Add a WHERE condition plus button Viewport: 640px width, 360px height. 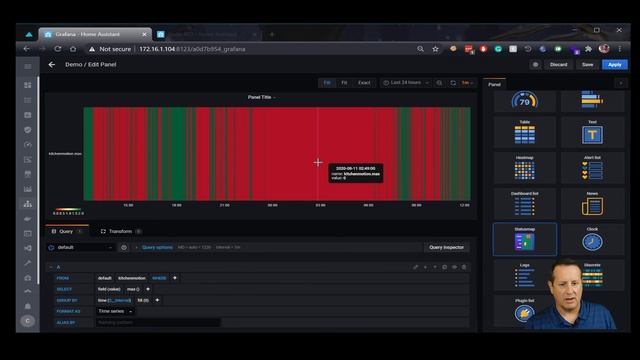(x=175, y=278)
